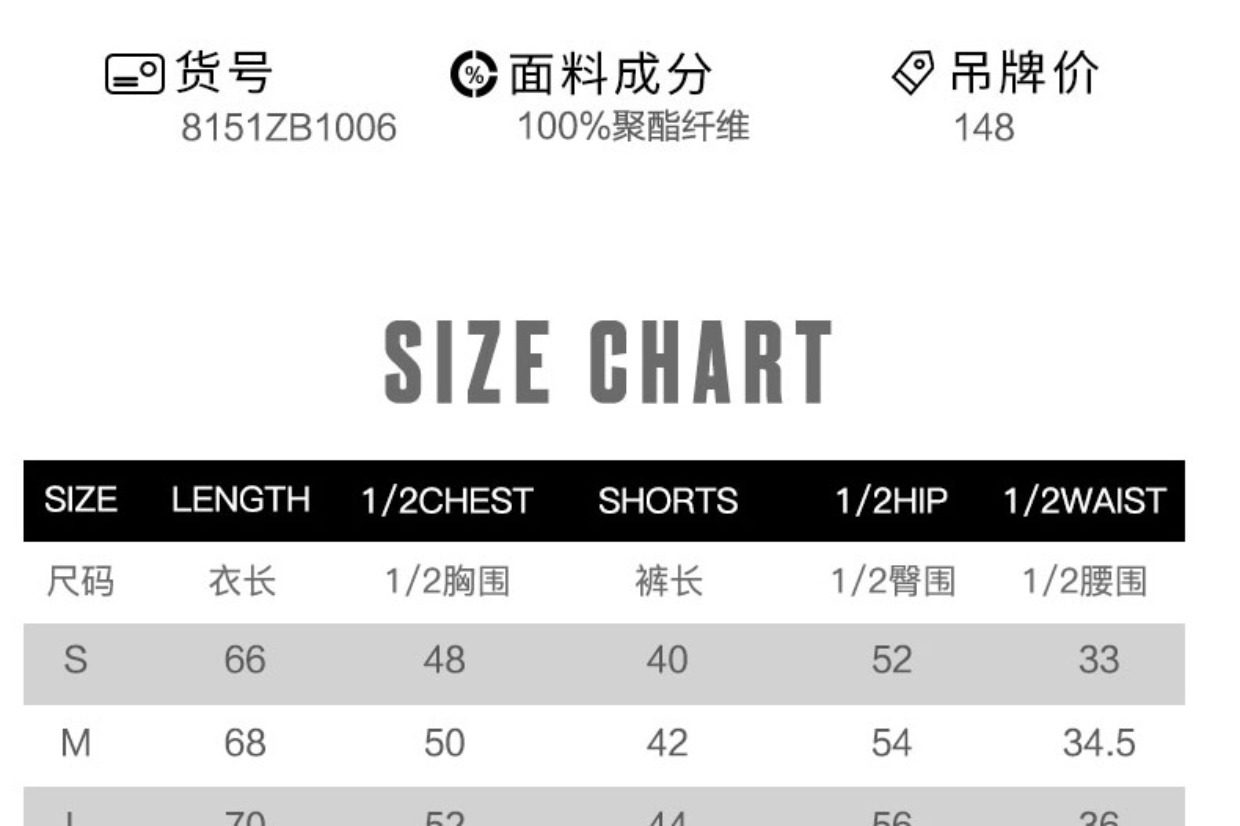Image resolution: width=1240 pixels, height=826 pixels.
Task: Select the item number 8151ZB1006
Action: (288, 128)
